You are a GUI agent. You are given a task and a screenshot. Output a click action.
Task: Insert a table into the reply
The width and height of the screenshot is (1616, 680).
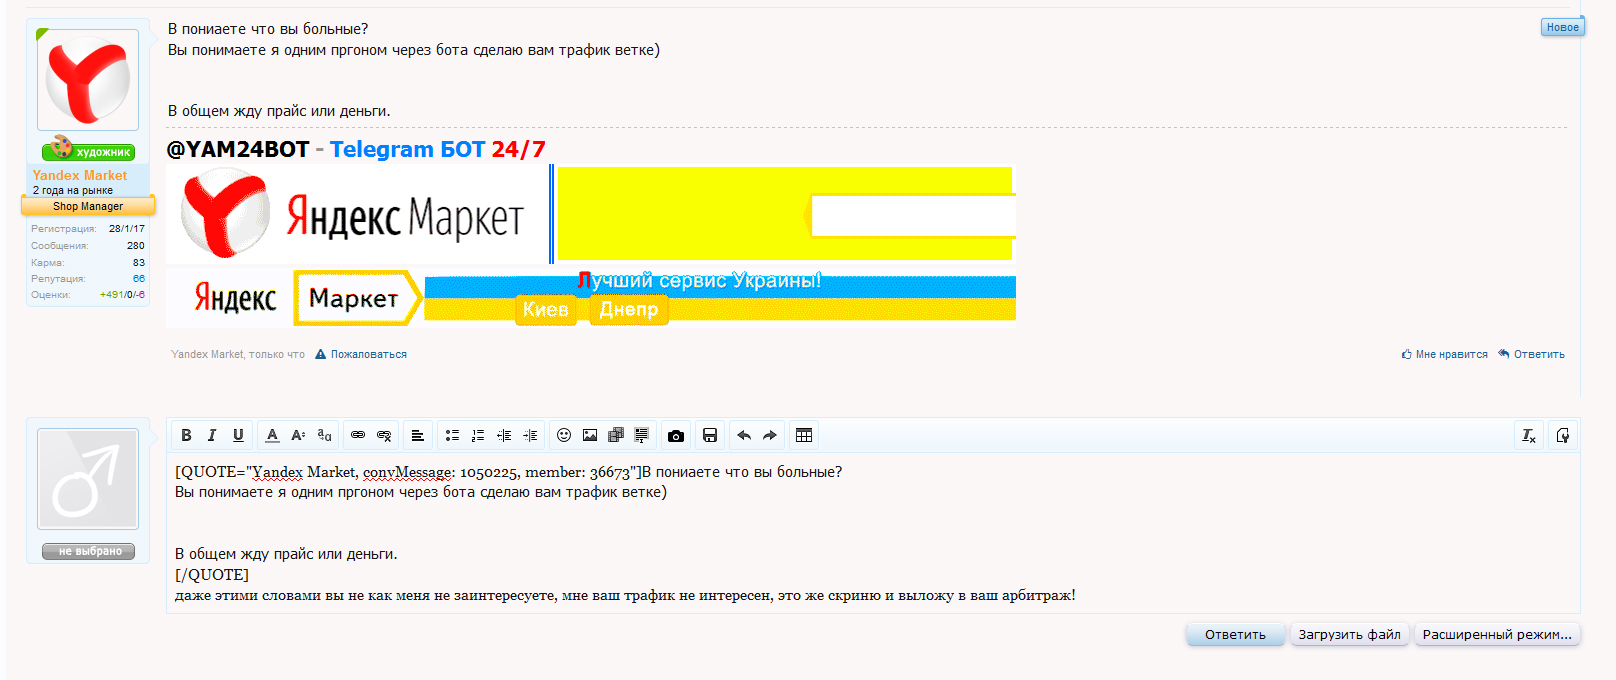tap(804, 435)
